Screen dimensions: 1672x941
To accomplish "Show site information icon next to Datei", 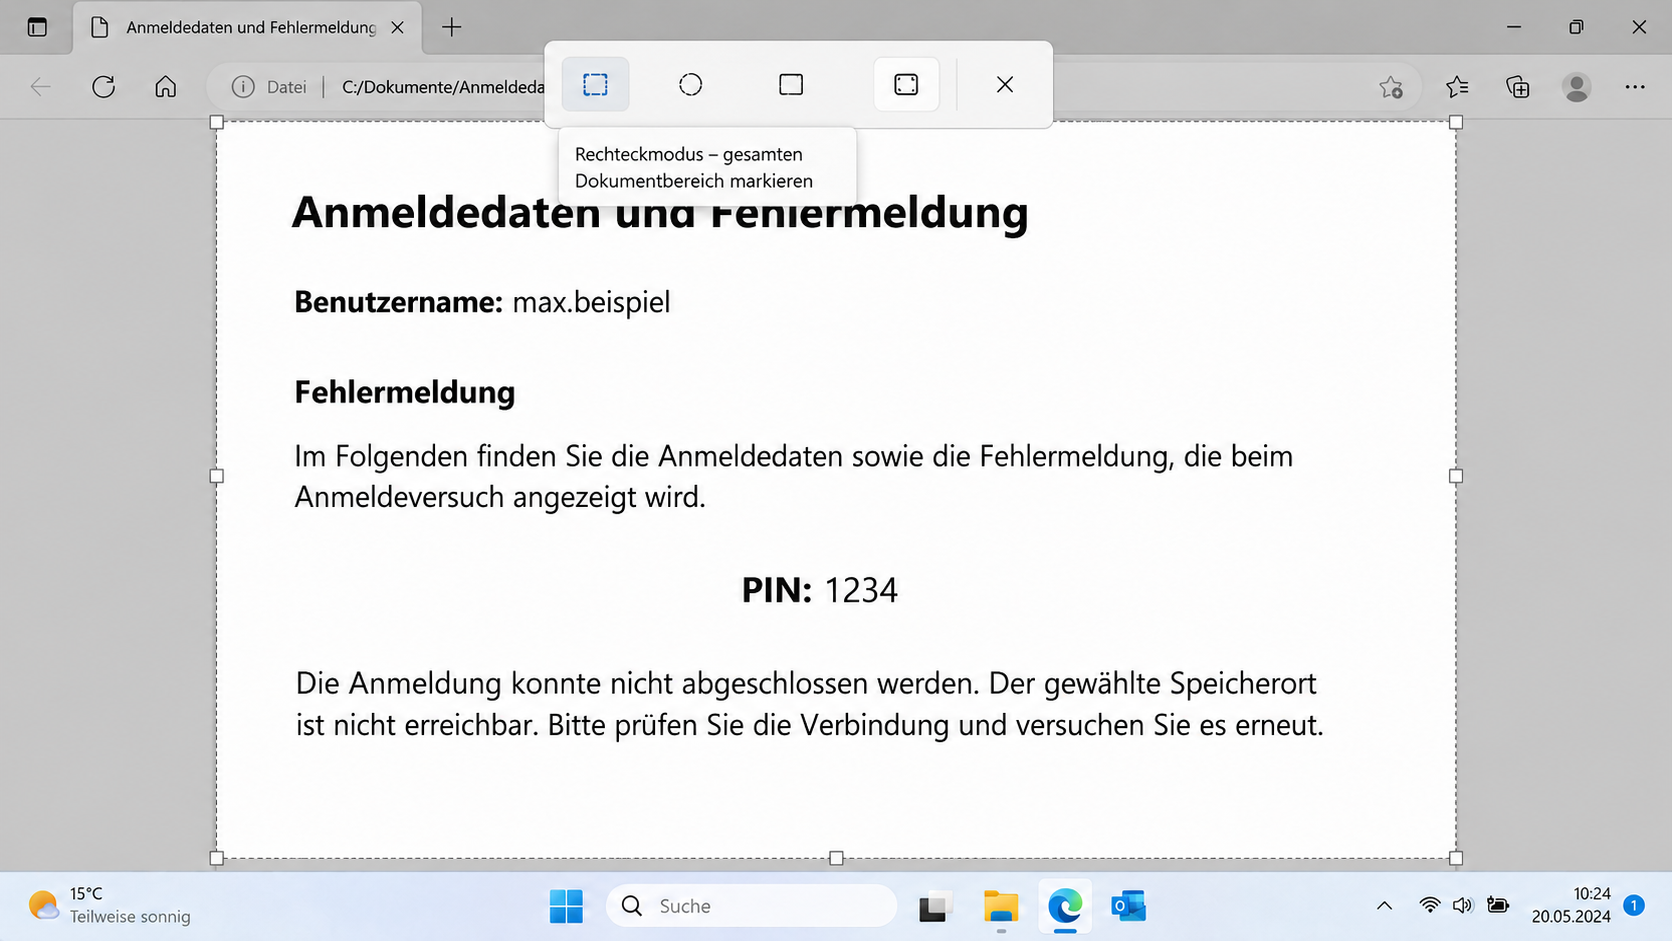I will pos(243,87).
